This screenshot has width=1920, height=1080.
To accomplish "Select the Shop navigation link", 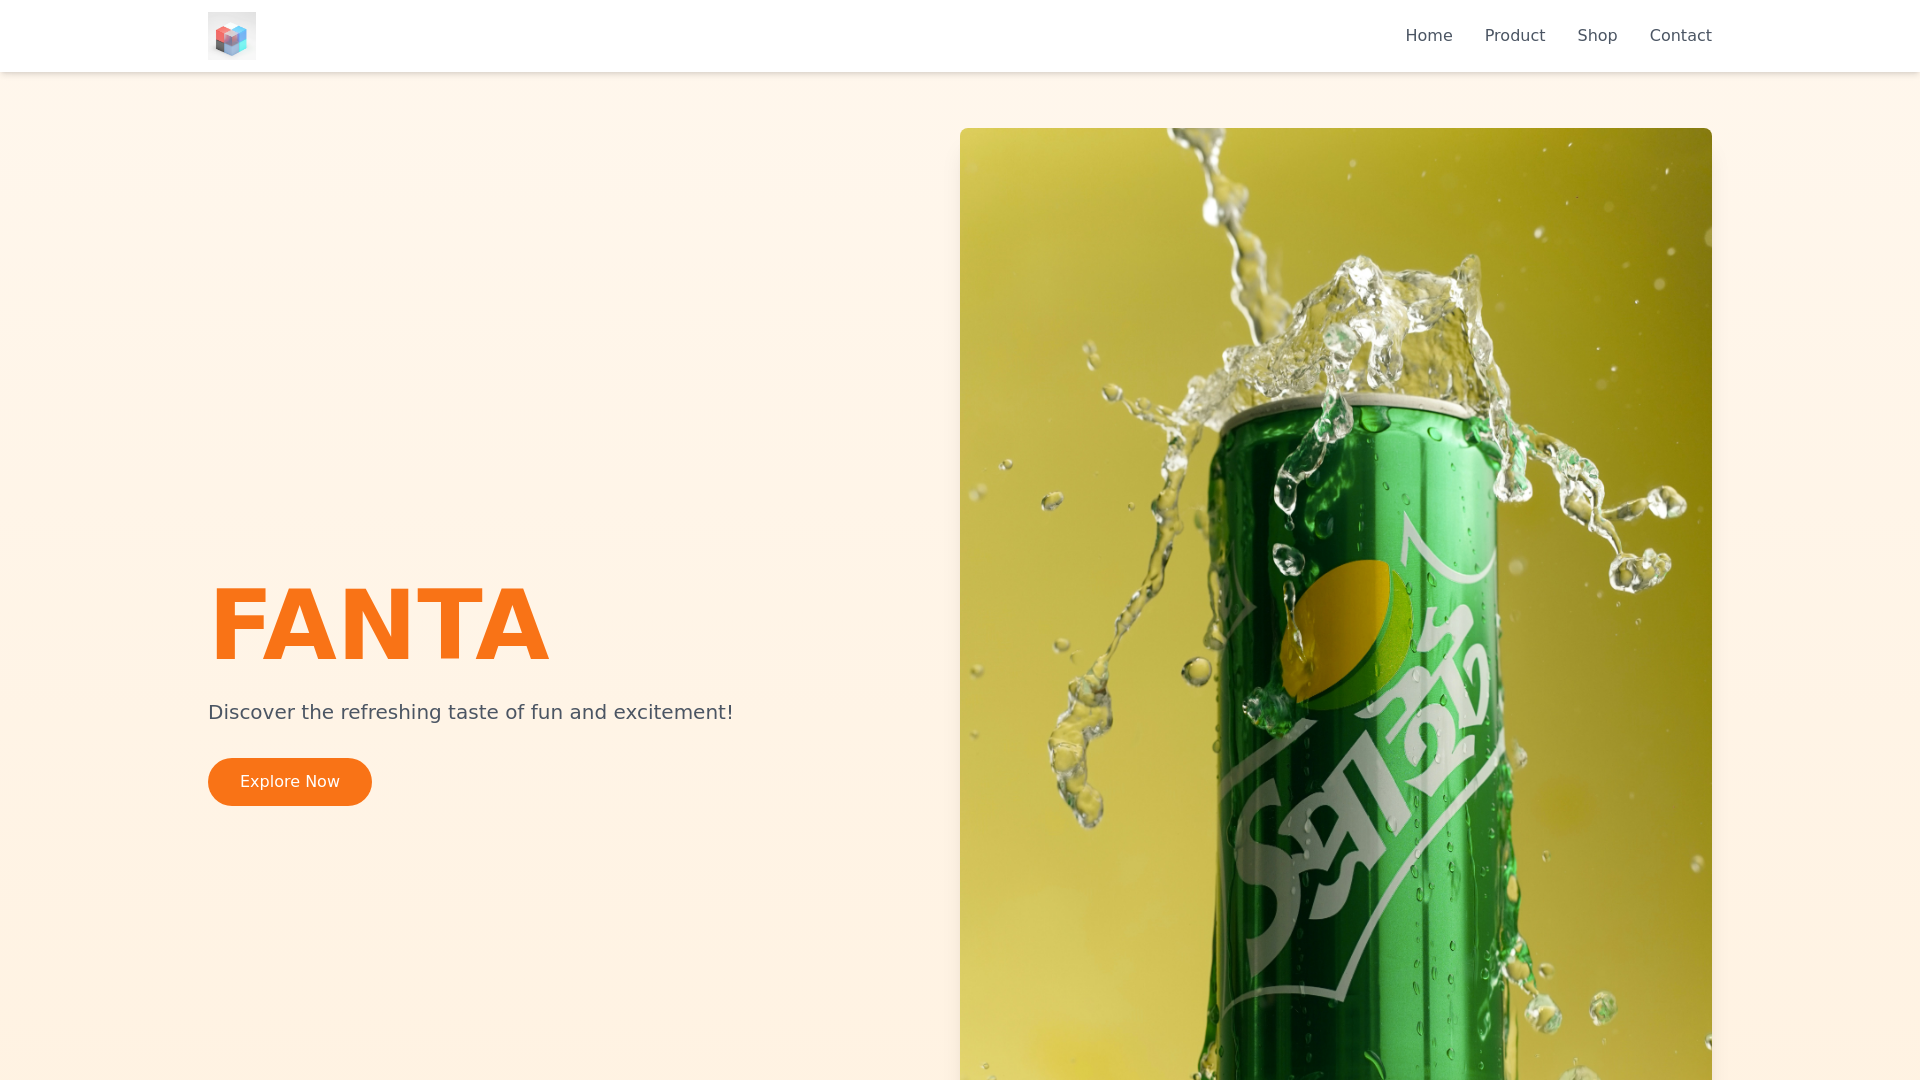I will 1597,36.
